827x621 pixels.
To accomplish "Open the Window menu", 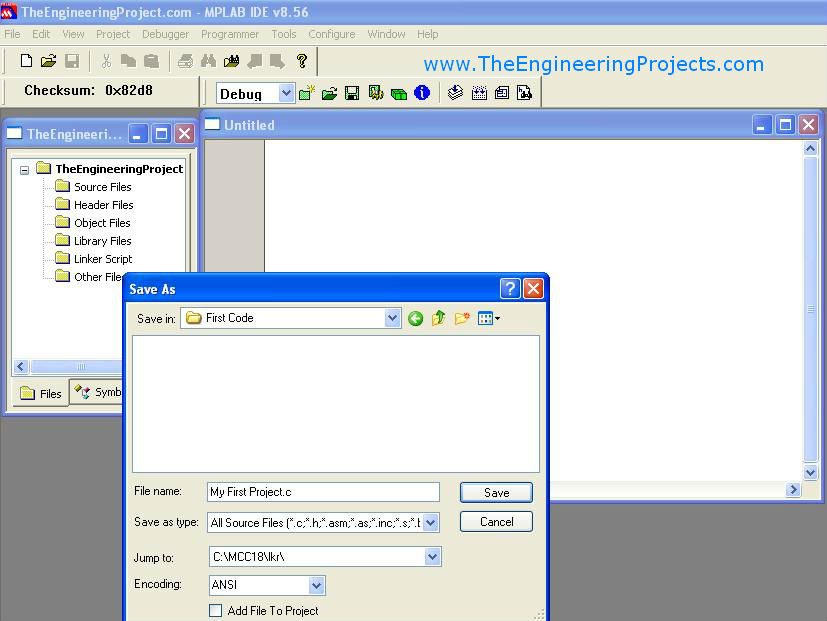I will [387, 34].
